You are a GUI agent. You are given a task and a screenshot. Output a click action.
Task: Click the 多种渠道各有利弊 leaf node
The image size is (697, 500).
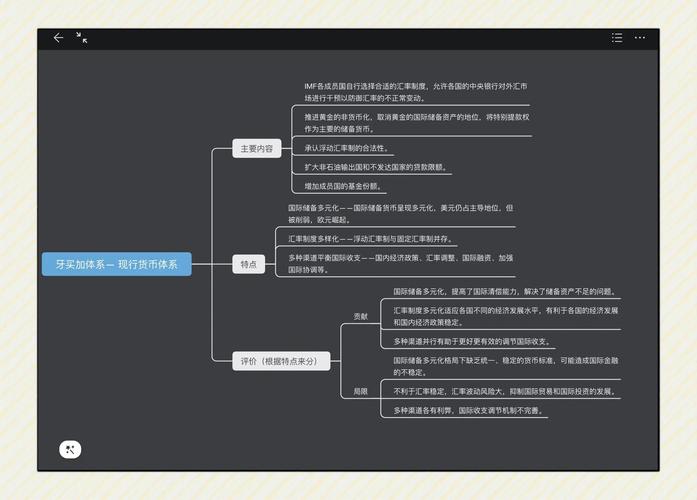click(468, 410)
